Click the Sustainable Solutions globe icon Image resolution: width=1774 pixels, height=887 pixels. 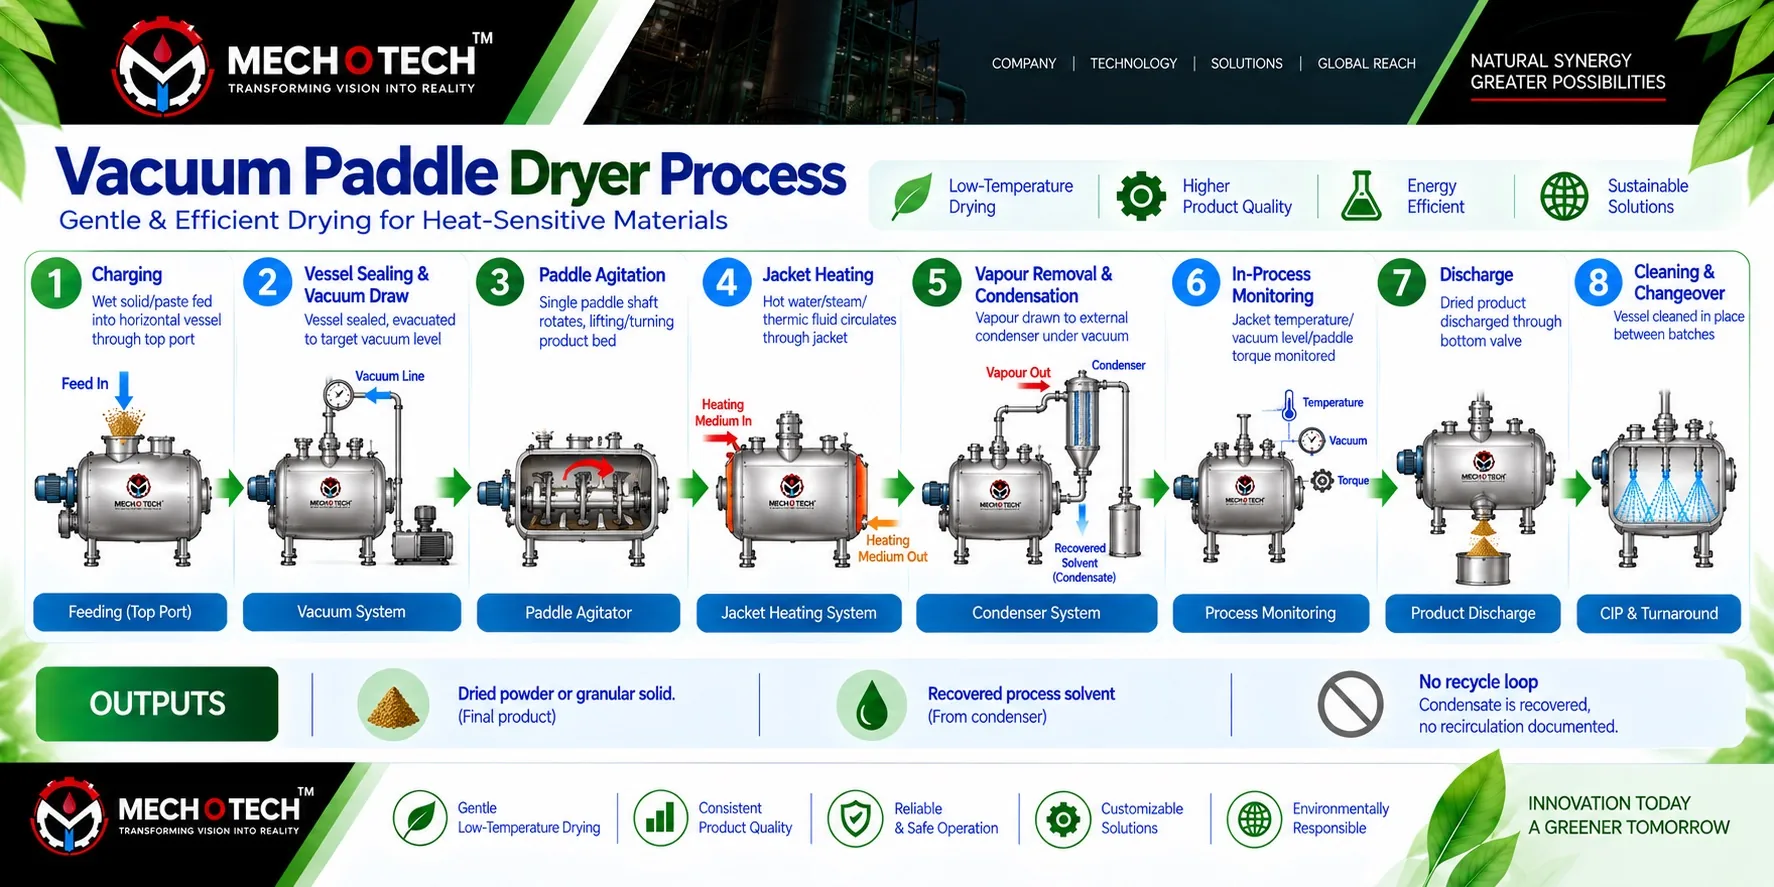[x=1564, y=196]
